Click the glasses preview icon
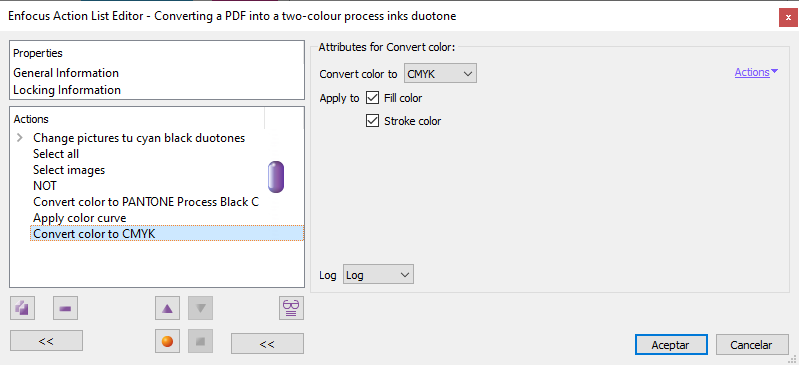 [291, 308]
